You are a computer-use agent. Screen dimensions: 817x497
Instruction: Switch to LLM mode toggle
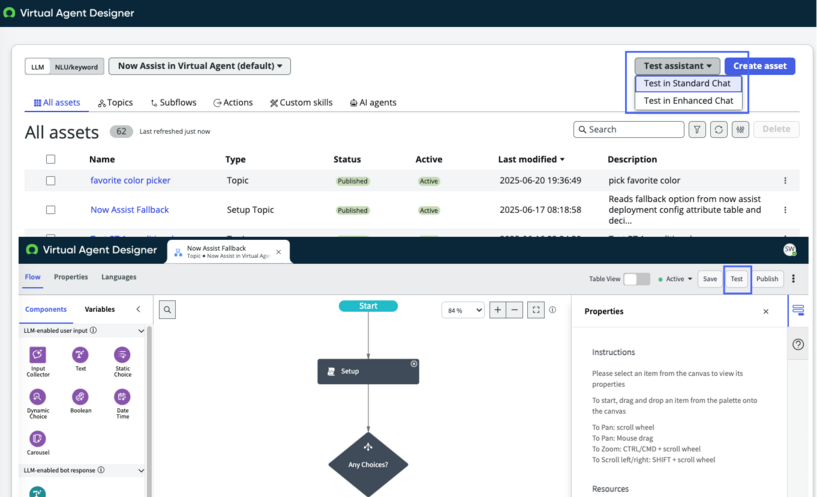tap(38, 67)
